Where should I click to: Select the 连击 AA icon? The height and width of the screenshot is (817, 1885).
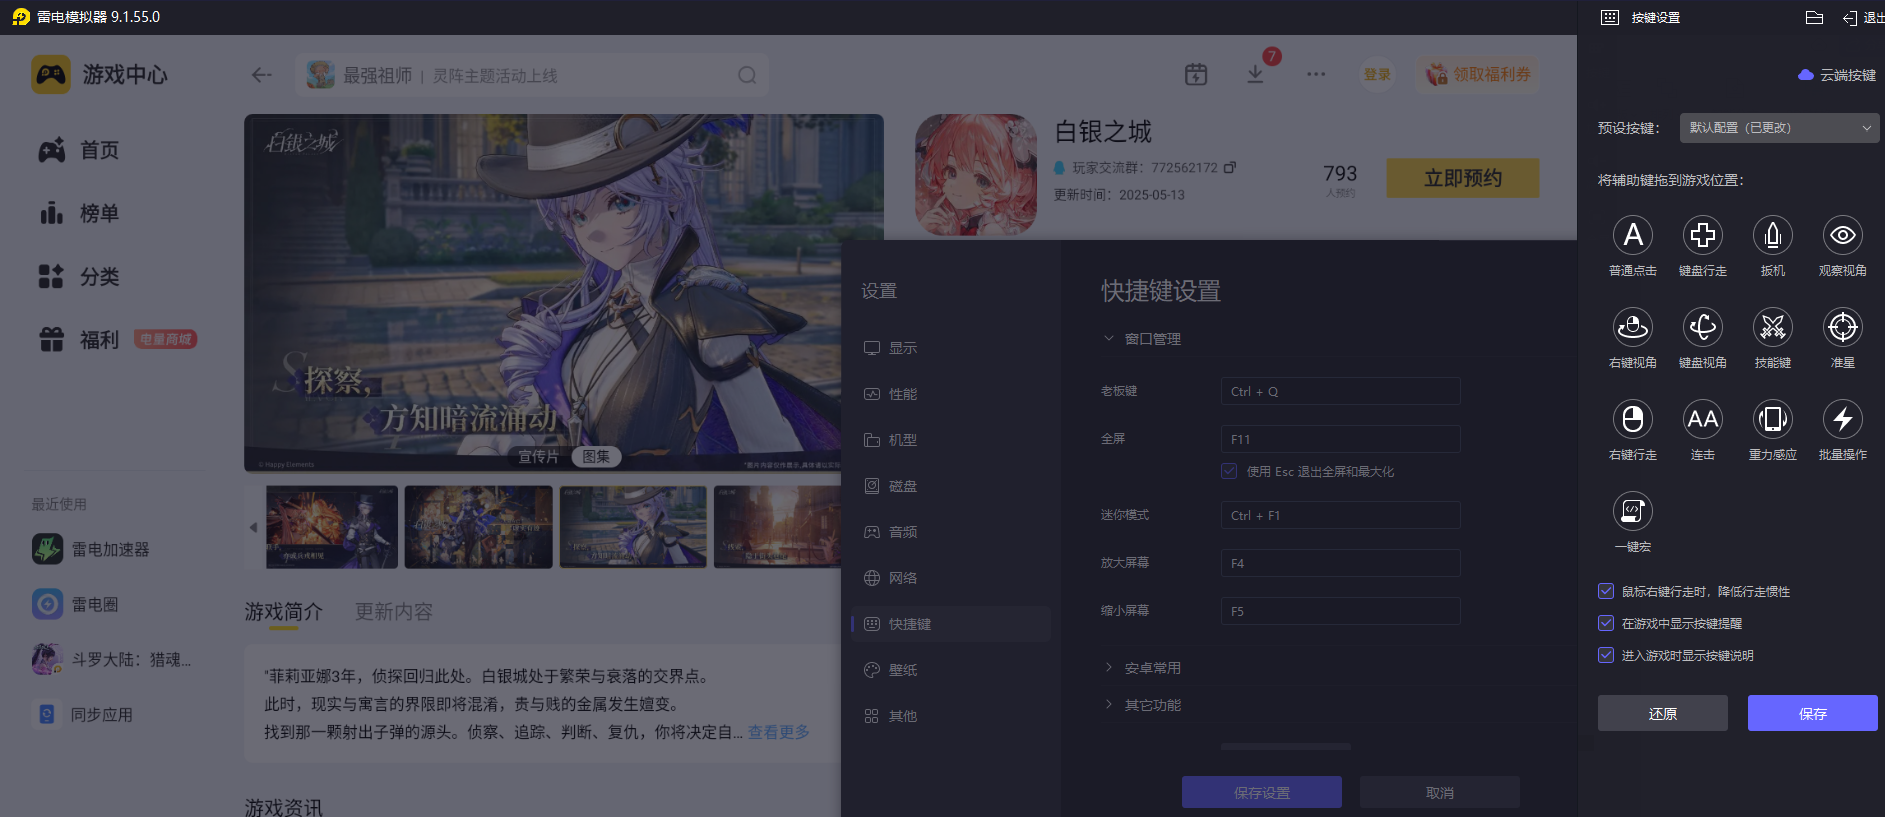(x=1703, y=419)
